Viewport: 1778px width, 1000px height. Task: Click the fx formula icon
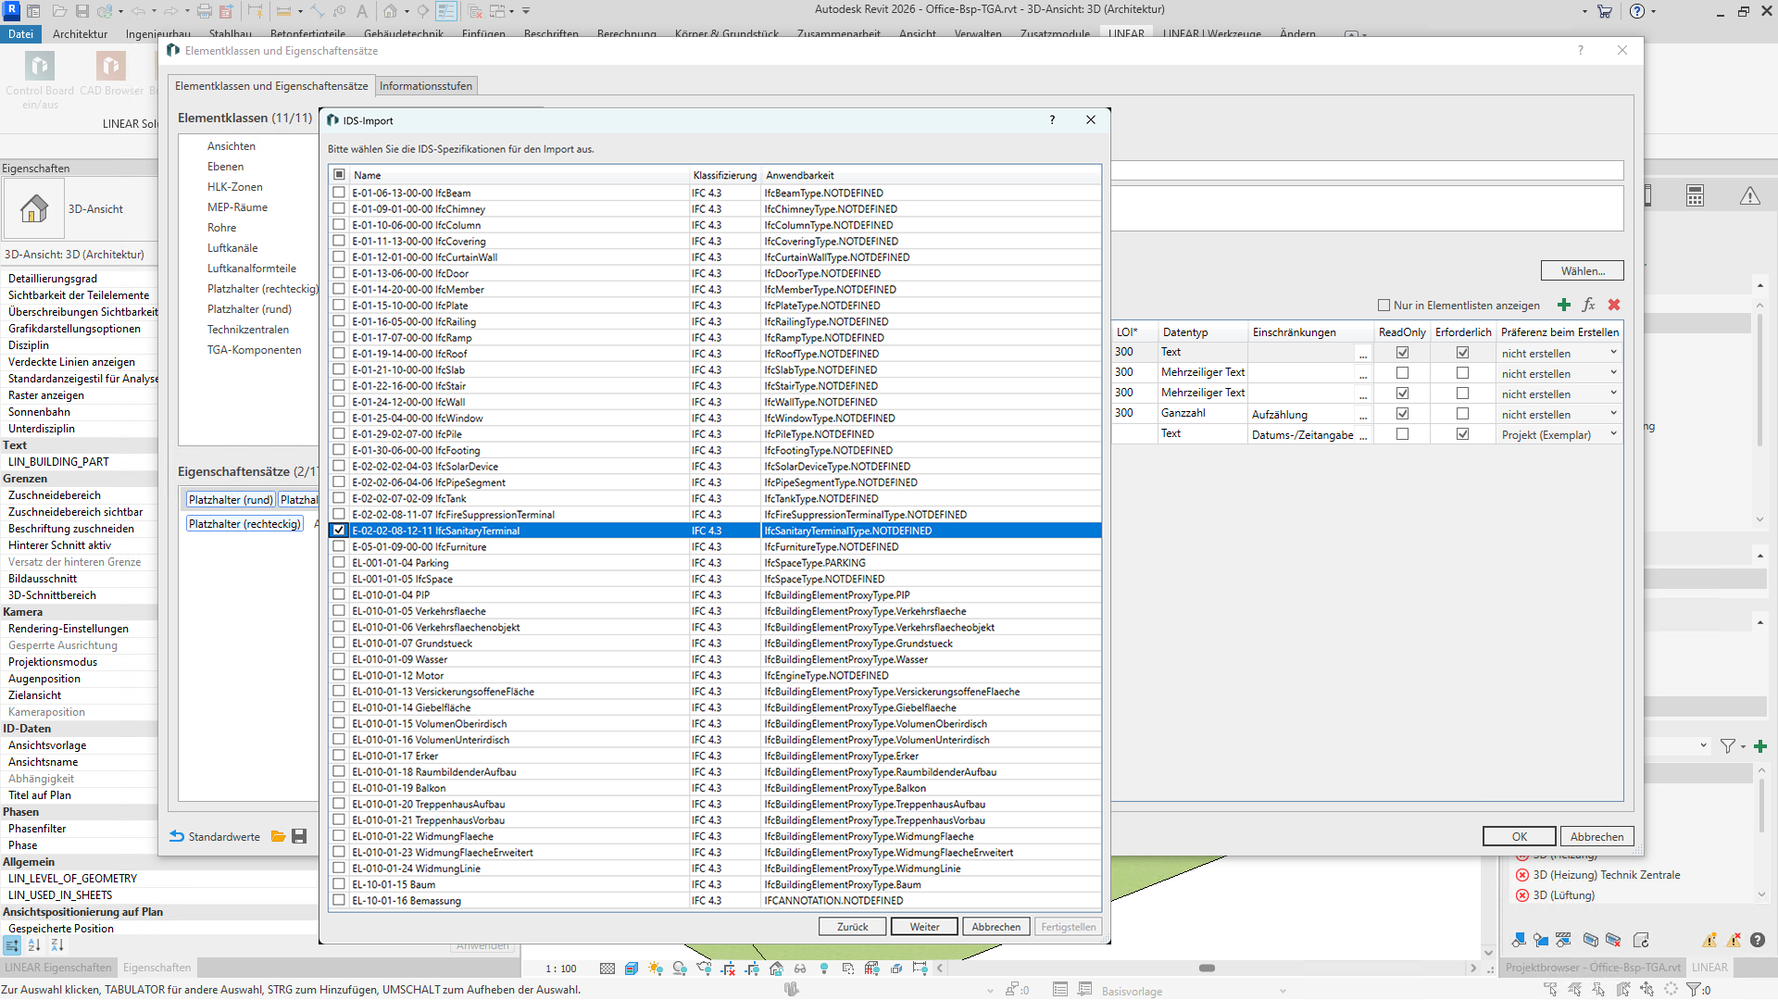point(1588,305)
